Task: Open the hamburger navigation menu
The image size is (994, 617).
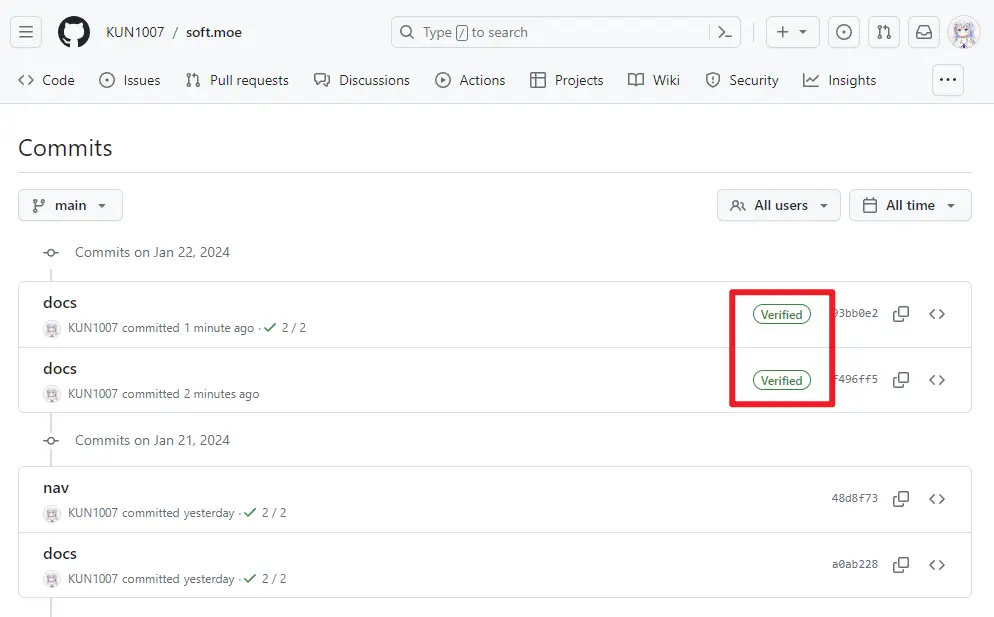Action: [x=26, y=32]
